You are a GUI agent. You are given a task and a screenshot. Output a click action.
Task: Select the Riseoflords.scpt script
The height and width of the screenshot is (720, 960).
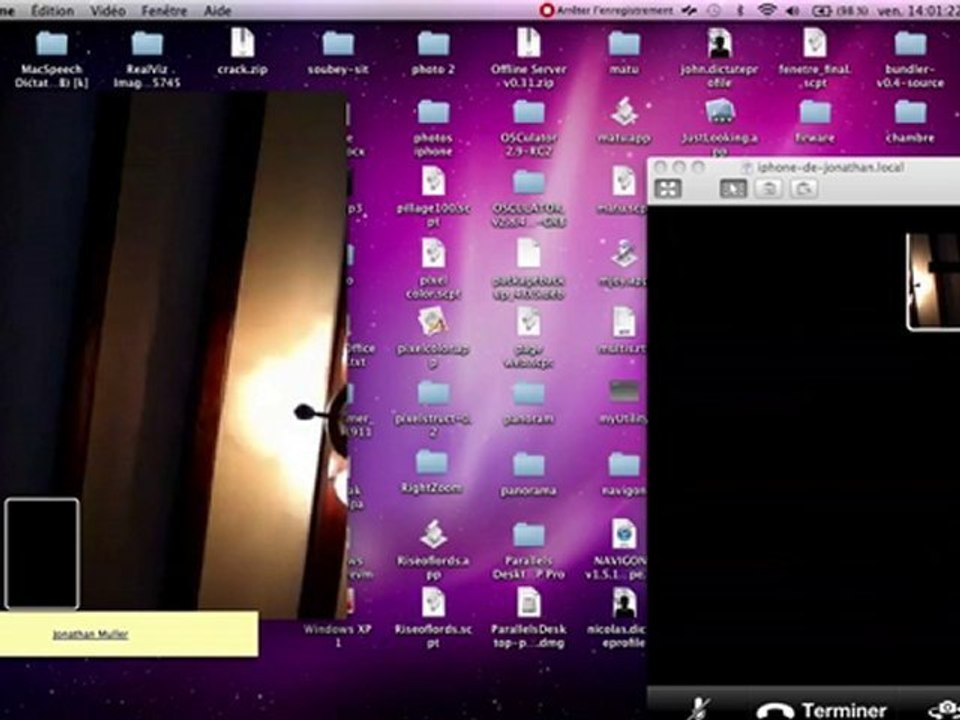coord(433,617)
